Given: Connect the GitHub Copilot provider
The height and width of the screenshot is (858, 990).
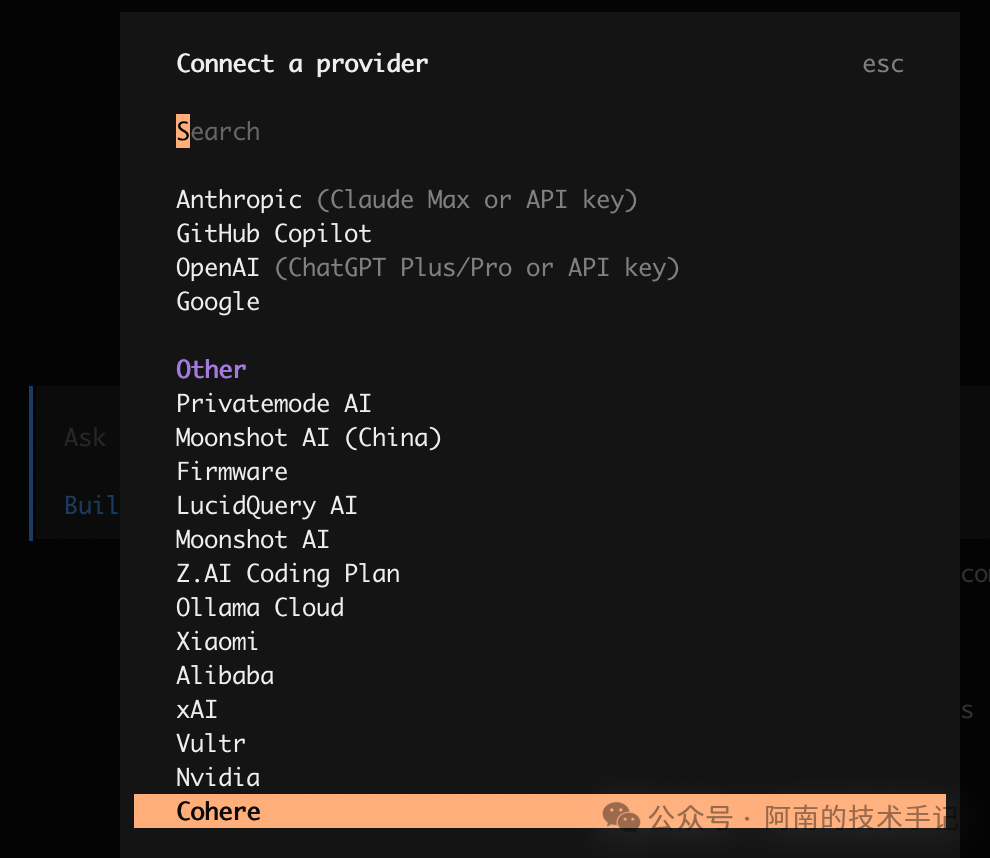Looking at the screenshot, I should pos(273,233).
